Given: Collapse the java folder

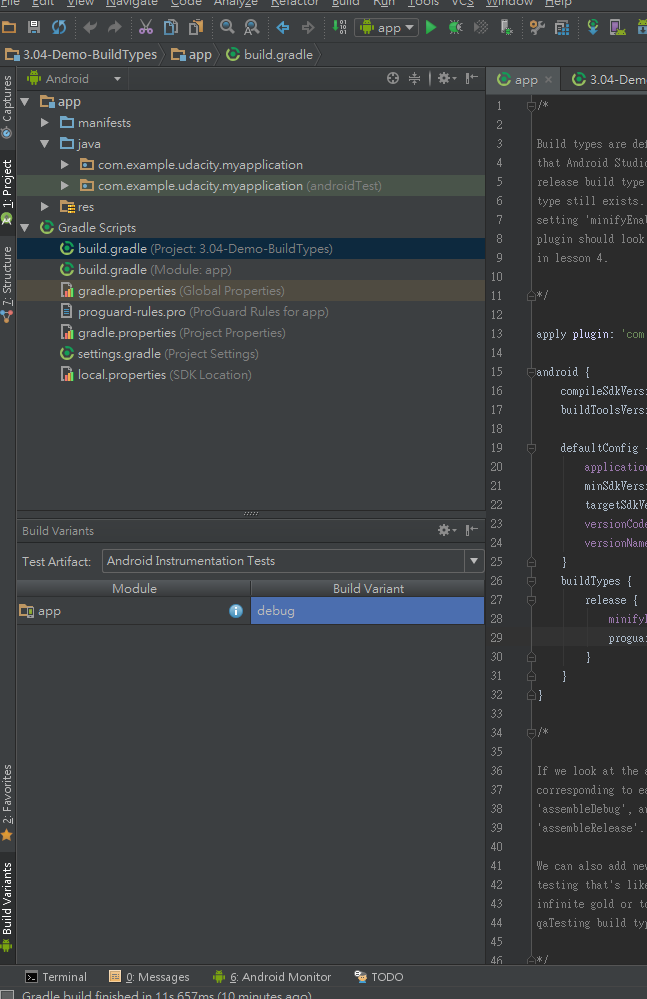Looking at the screenshot, I should tap(45, 143).
